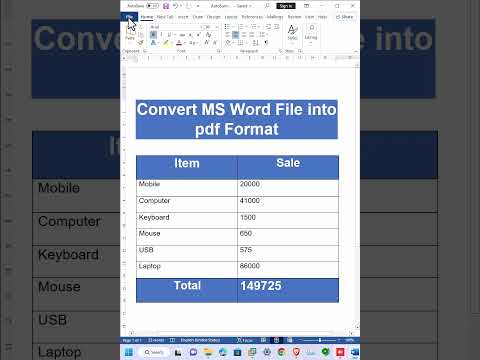Click the Paste button

[x=130, y=33]
